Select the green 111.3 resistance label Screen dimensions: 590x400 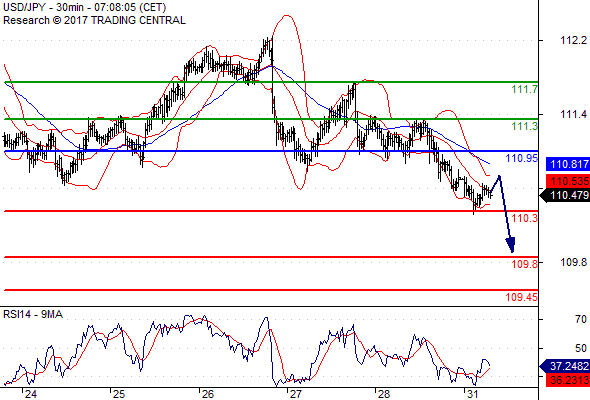[x=525, y=126]
